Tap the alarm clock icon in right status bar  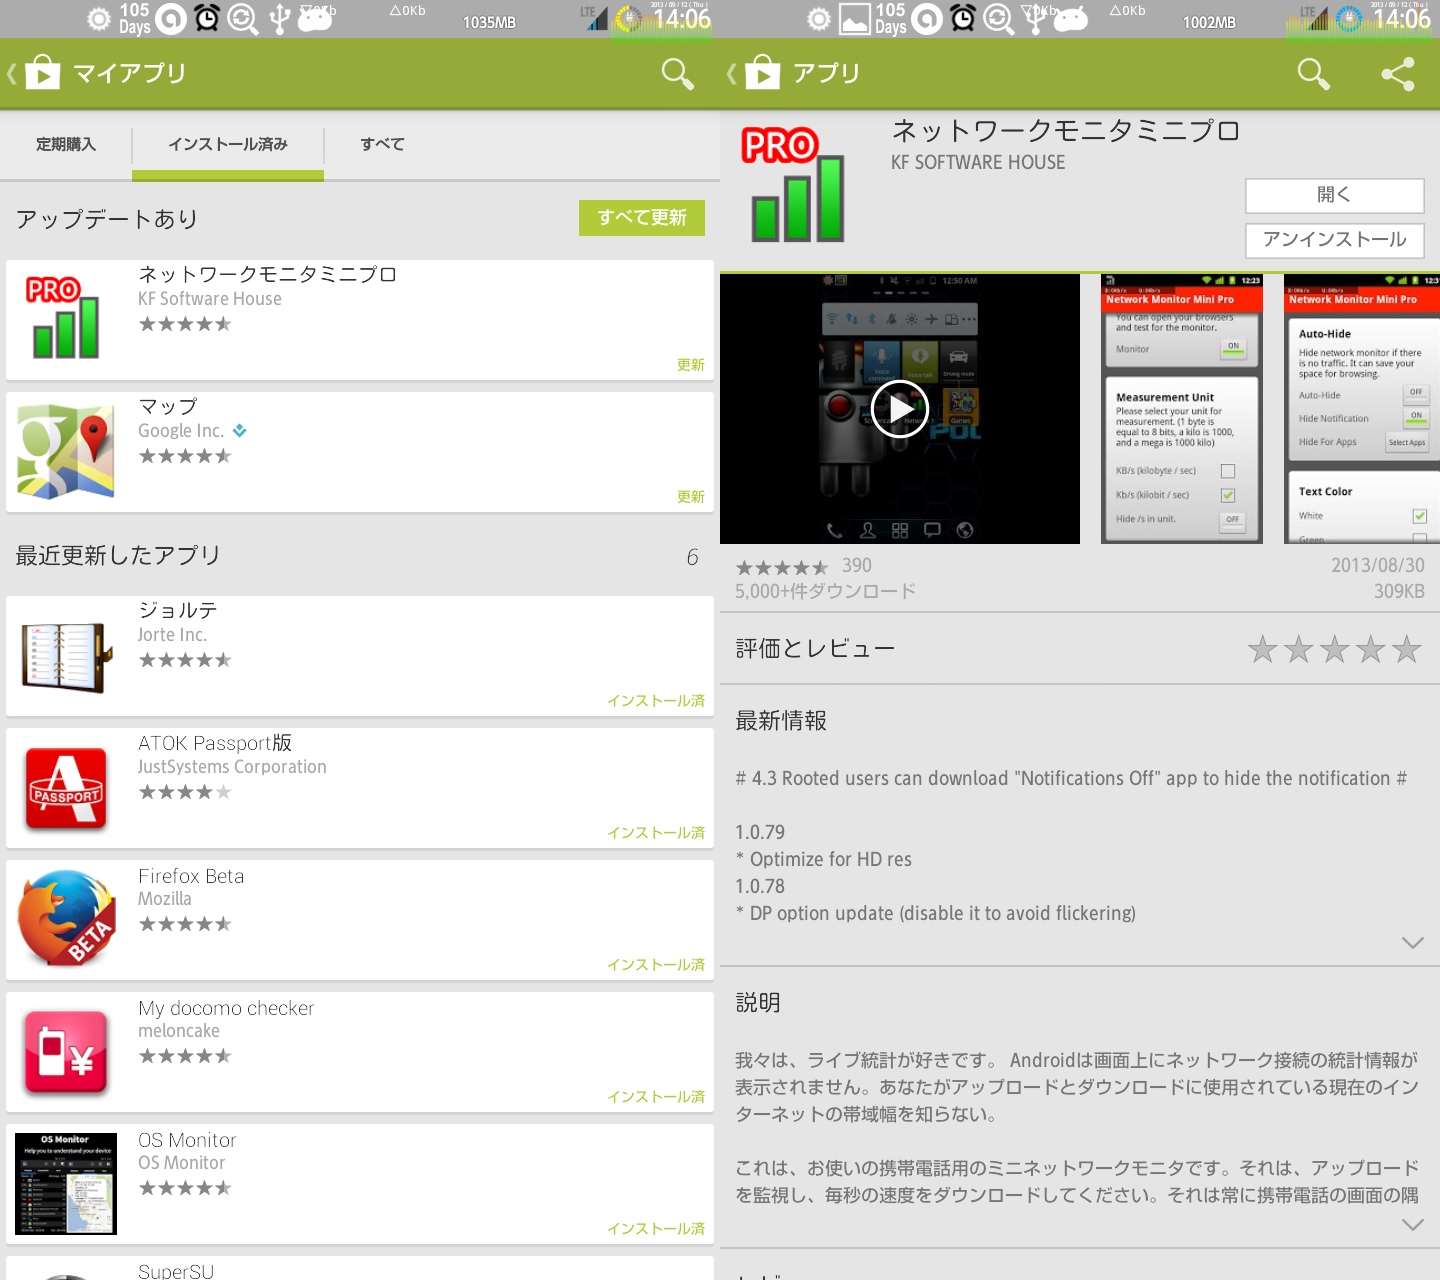(x=963, y=18)
